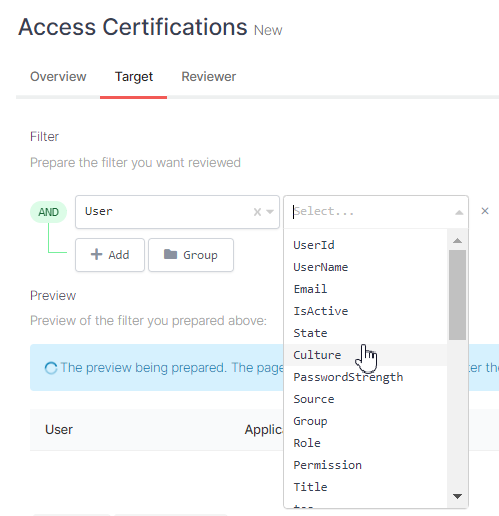This screenshot has height=516, width=499.
Task: Click the Group button with the folder icon
Action: click(191, 255)
